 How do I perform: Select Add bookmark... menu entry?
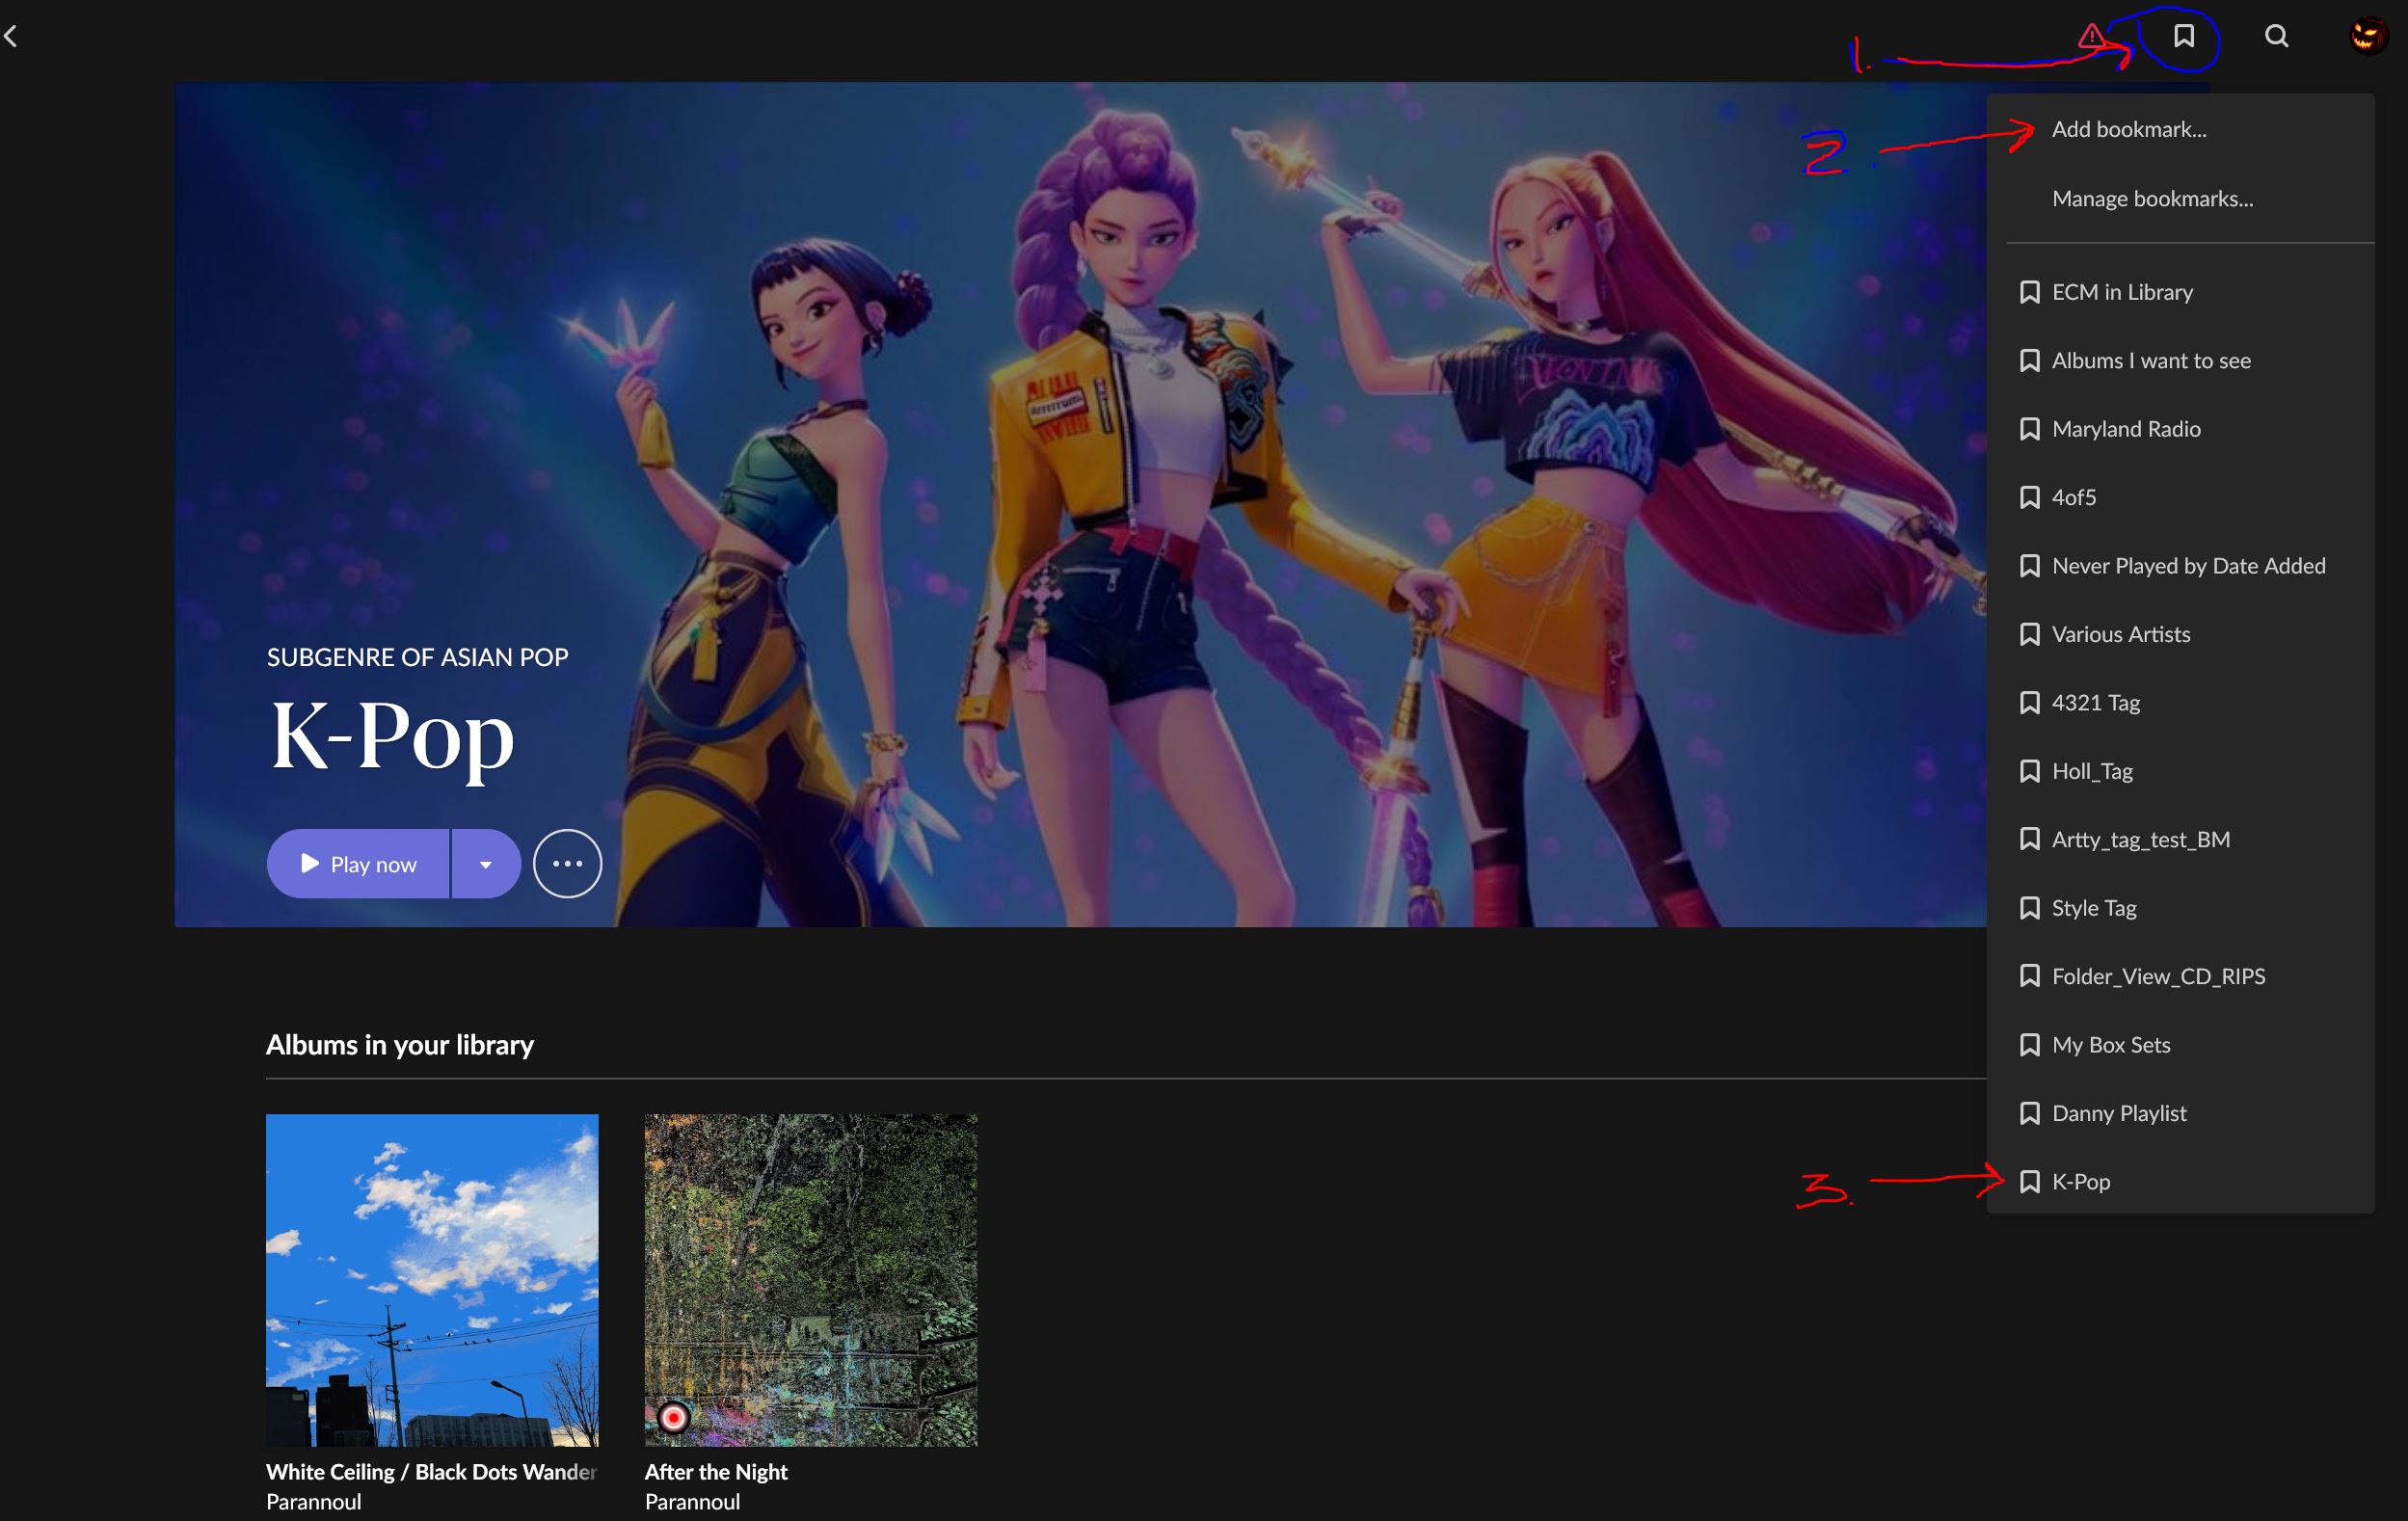[x=2129, y=129]
